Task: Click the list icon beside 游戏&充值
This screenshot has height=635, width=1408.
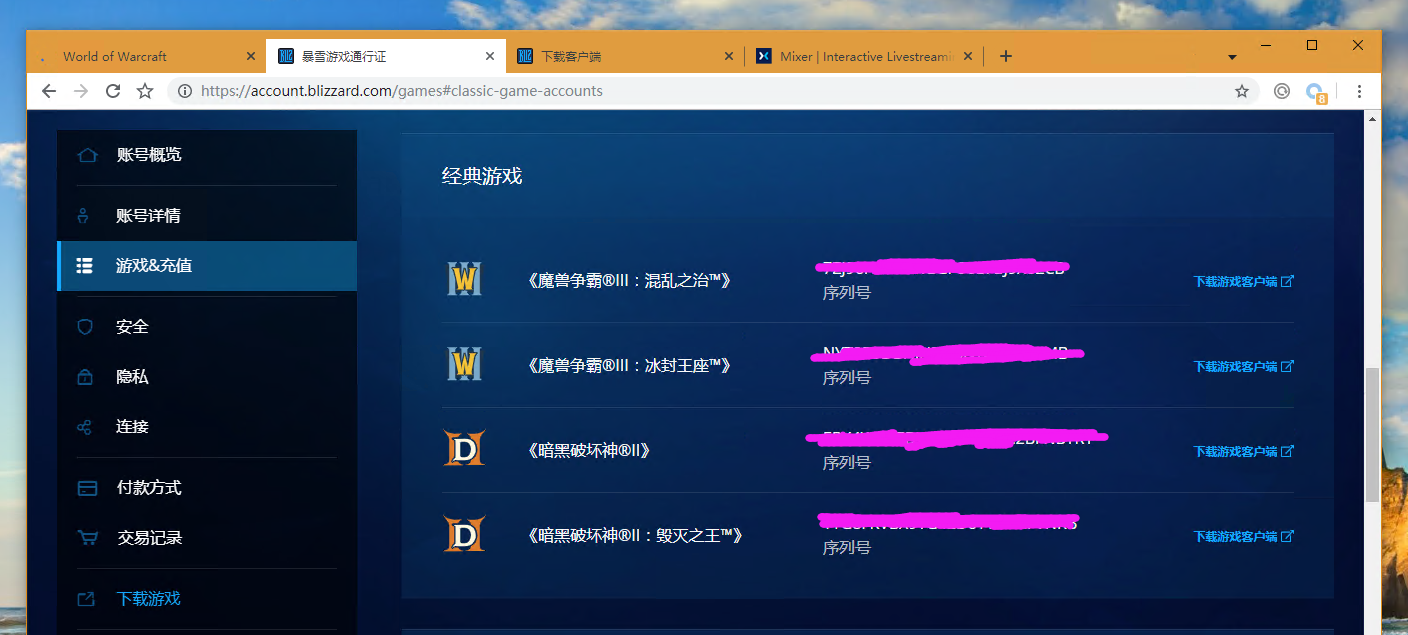Action: [85, 266]
